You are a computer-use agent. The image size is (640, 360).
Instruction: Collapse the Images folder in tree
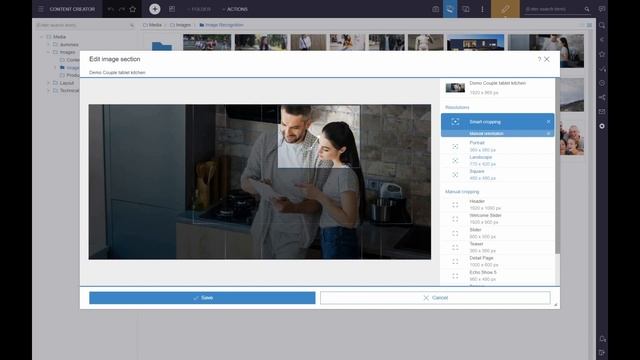pyautogui.click(x=48, y=52)
